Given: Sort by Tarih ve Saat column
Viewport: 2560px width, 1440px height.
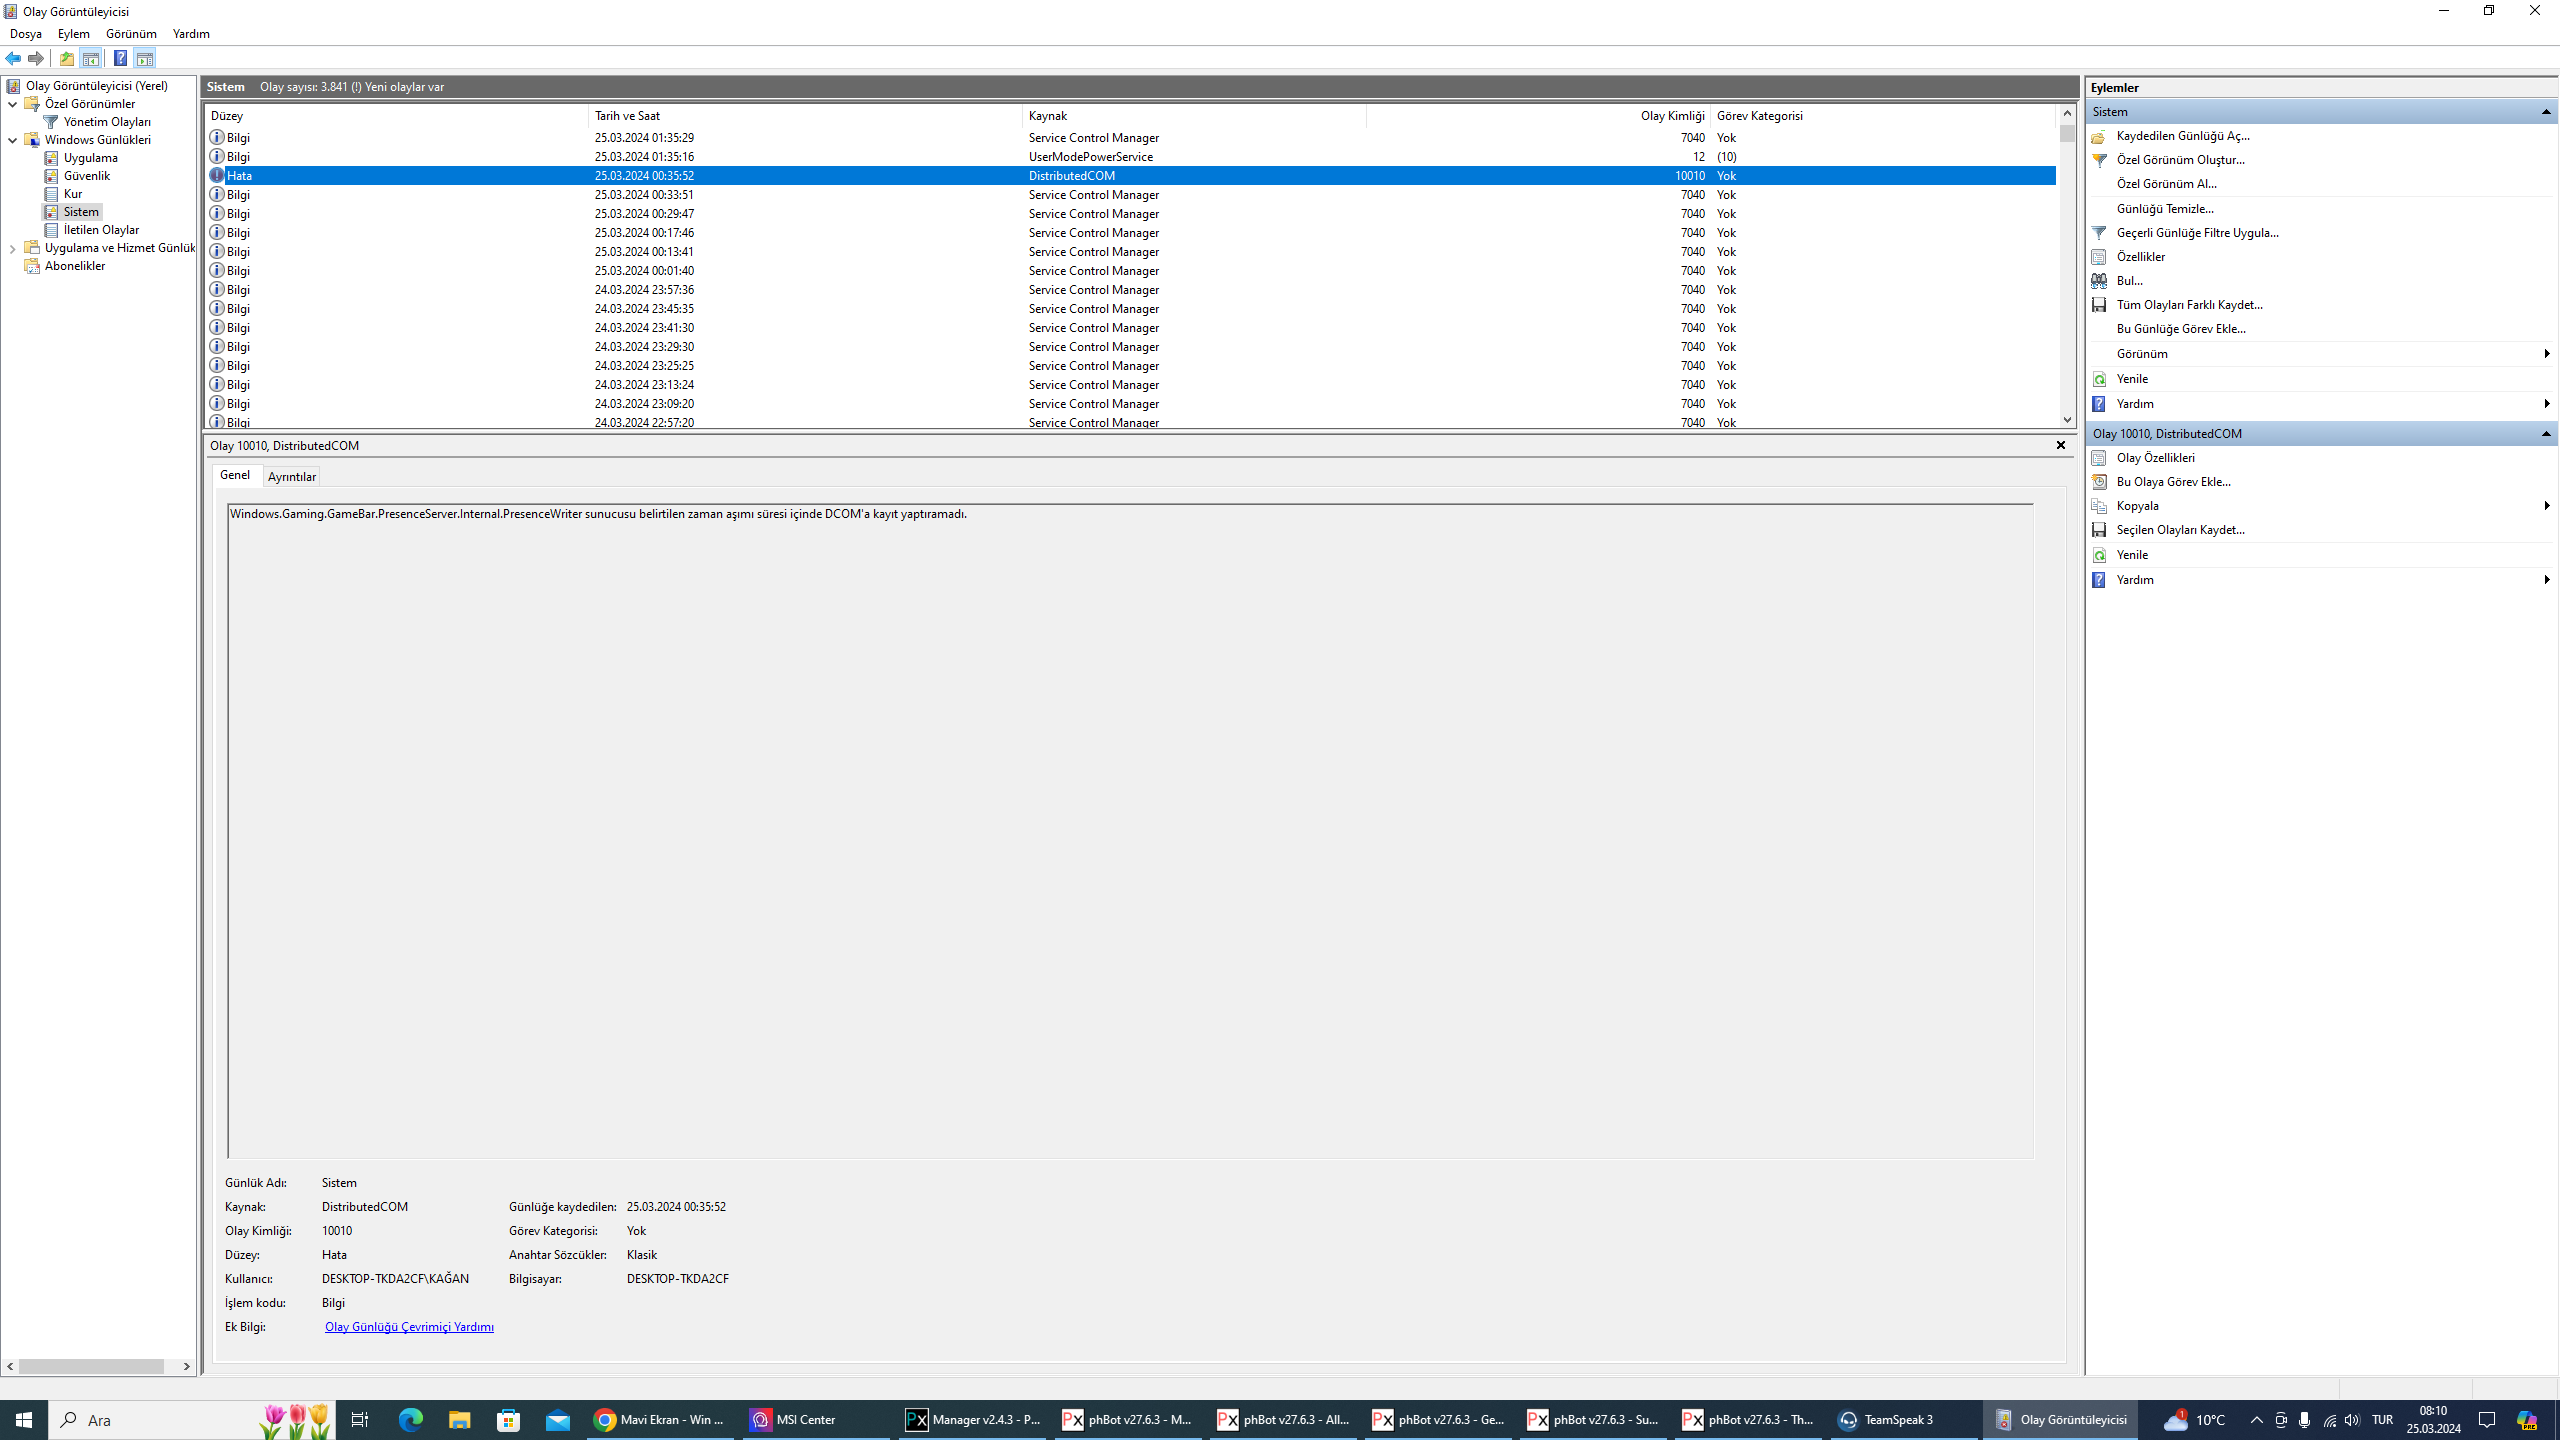Looking at the screenshot, I should (x=805, y=116).
